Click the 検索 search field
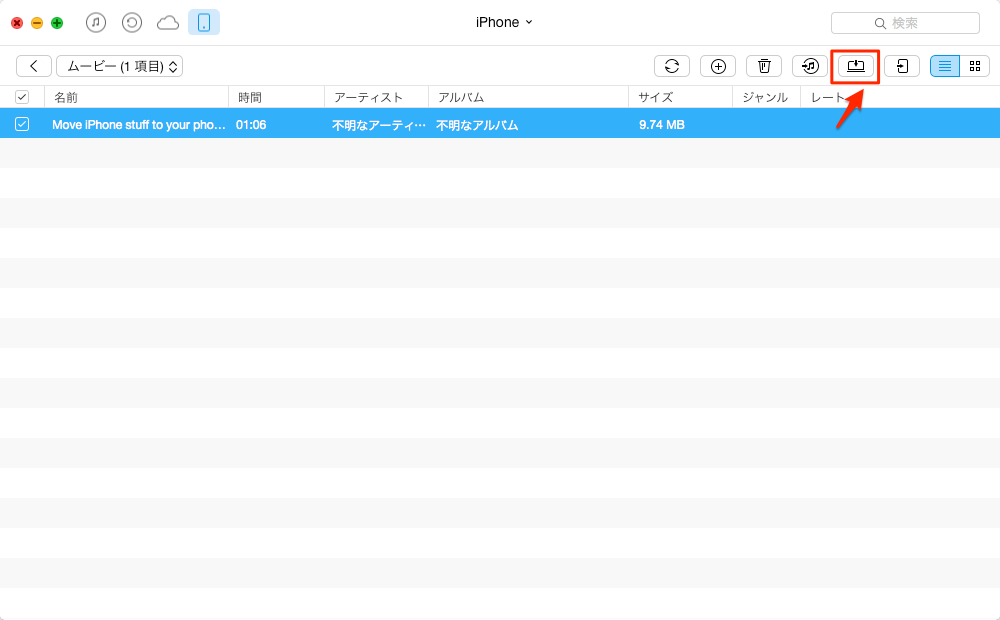The image size is (1000, 620). pyautogui.click(x=905, y=23)
